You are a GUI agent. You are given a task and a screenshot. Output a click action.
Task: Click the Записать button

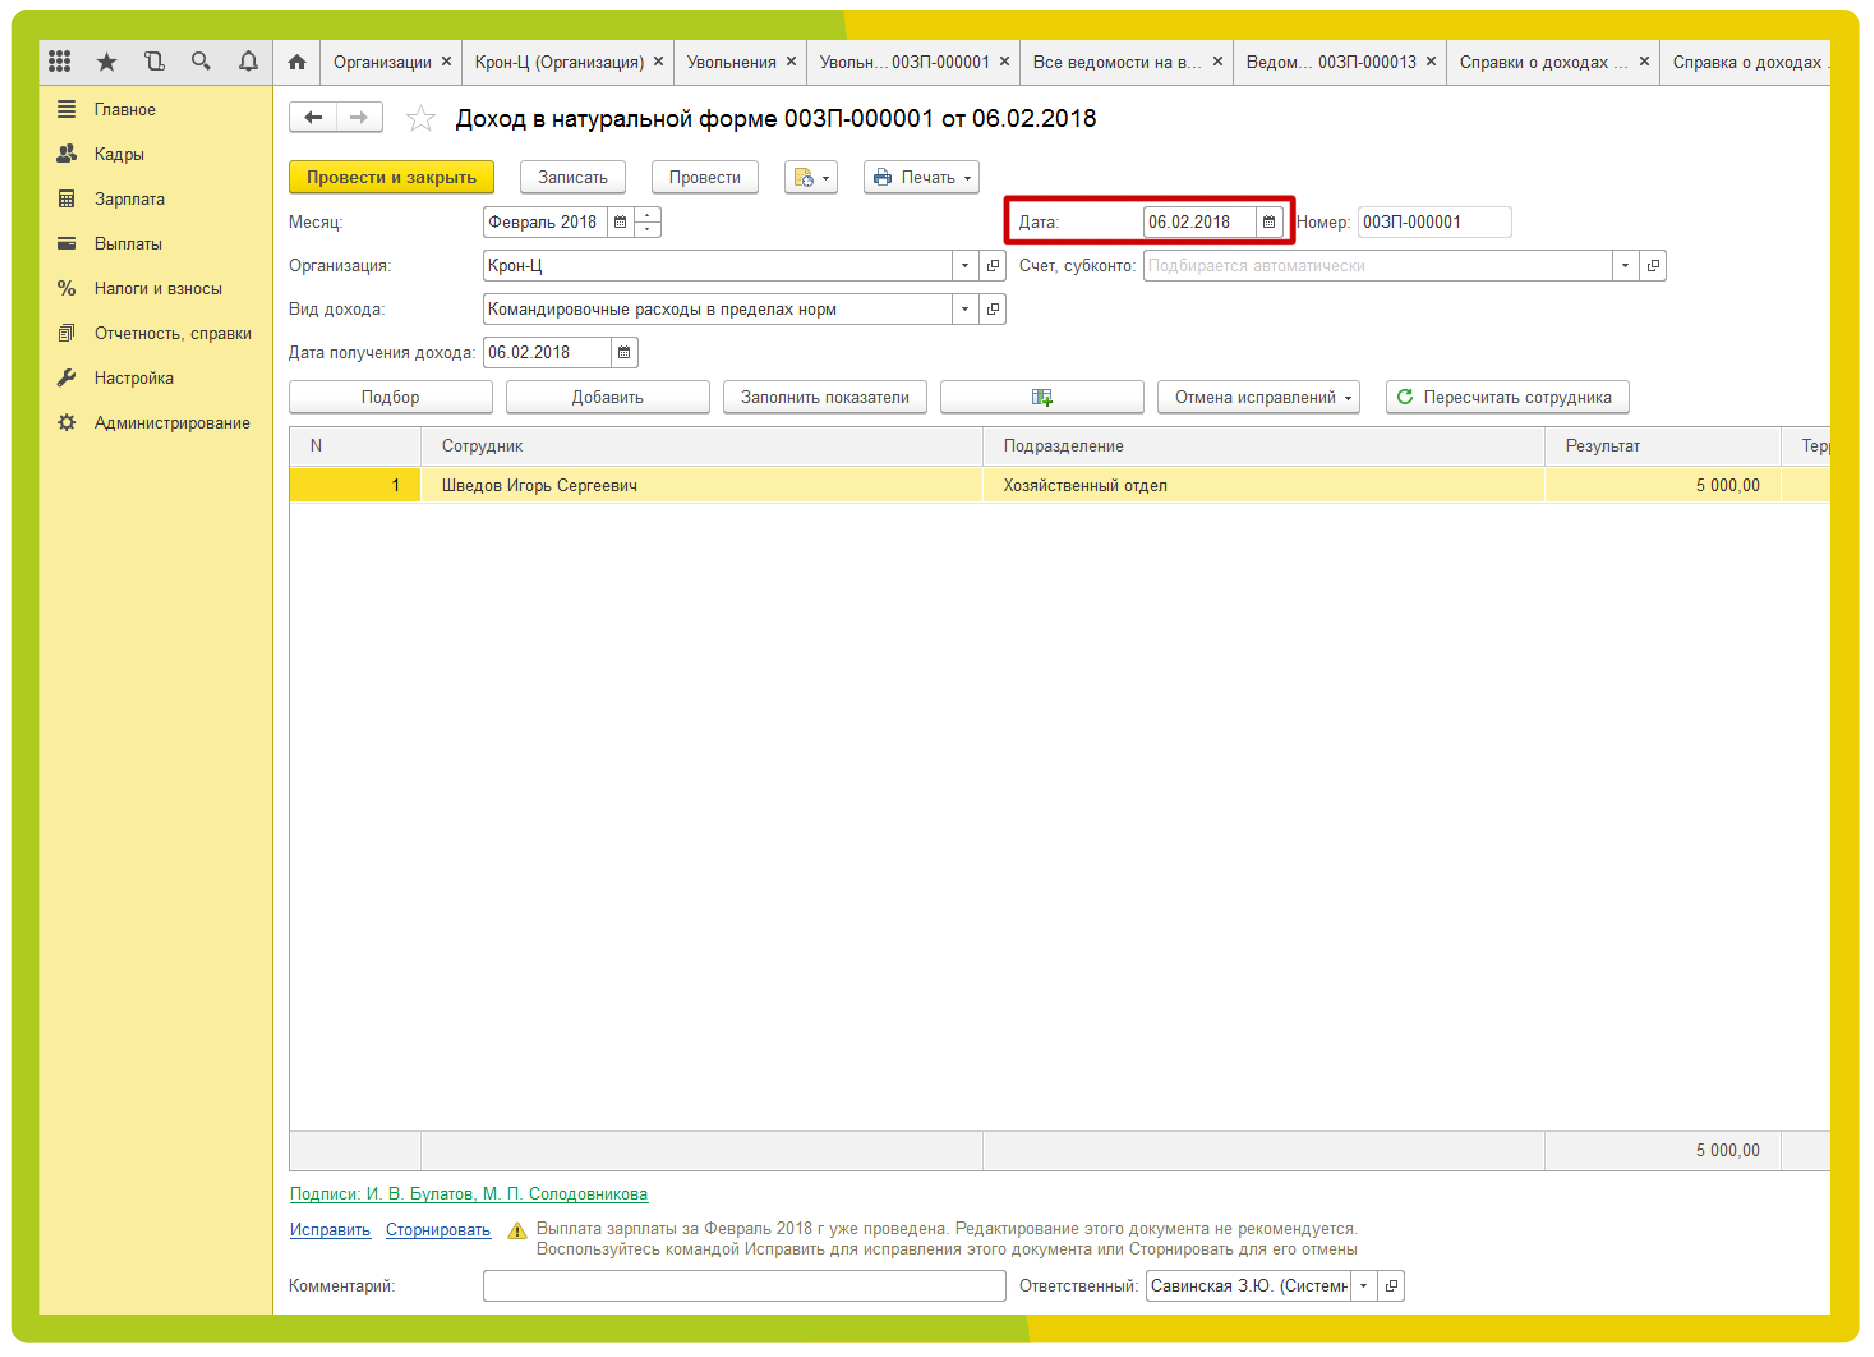click(573, 177)
